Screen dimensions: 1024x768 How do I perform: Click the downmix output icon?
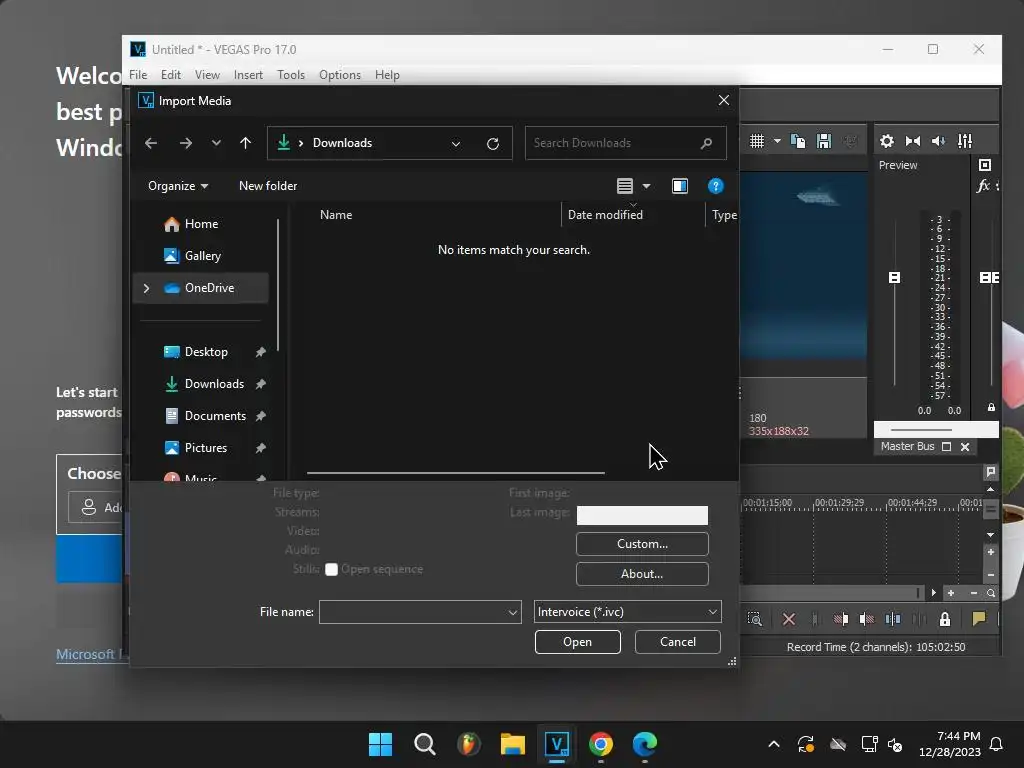pyautogui.click(x=913, y=141)
